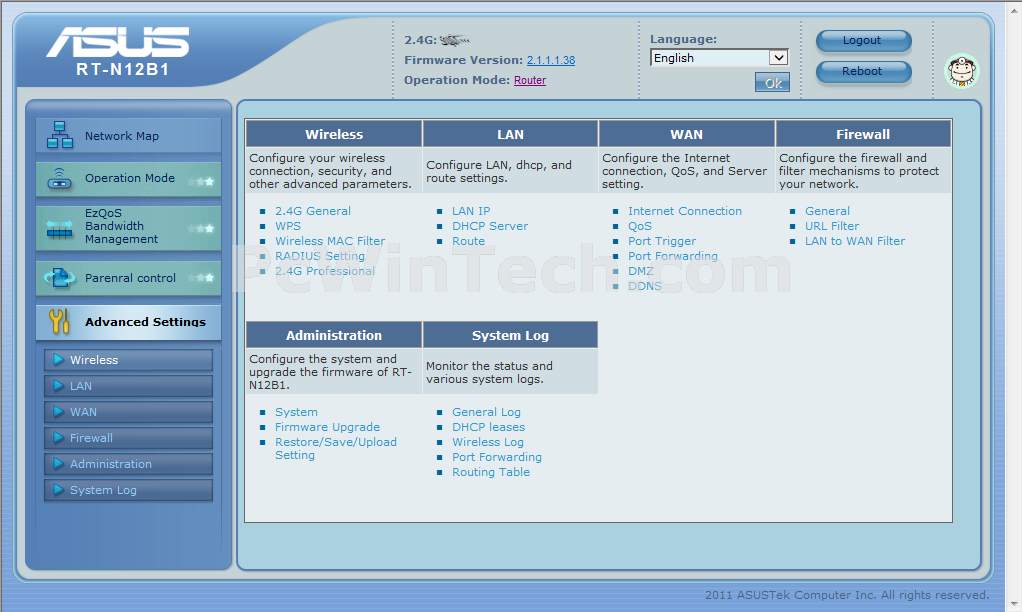This screenshot has height=612, width=1022.
Task: Click arrow icon beside Firewall submenu
Action: [58, 437]
